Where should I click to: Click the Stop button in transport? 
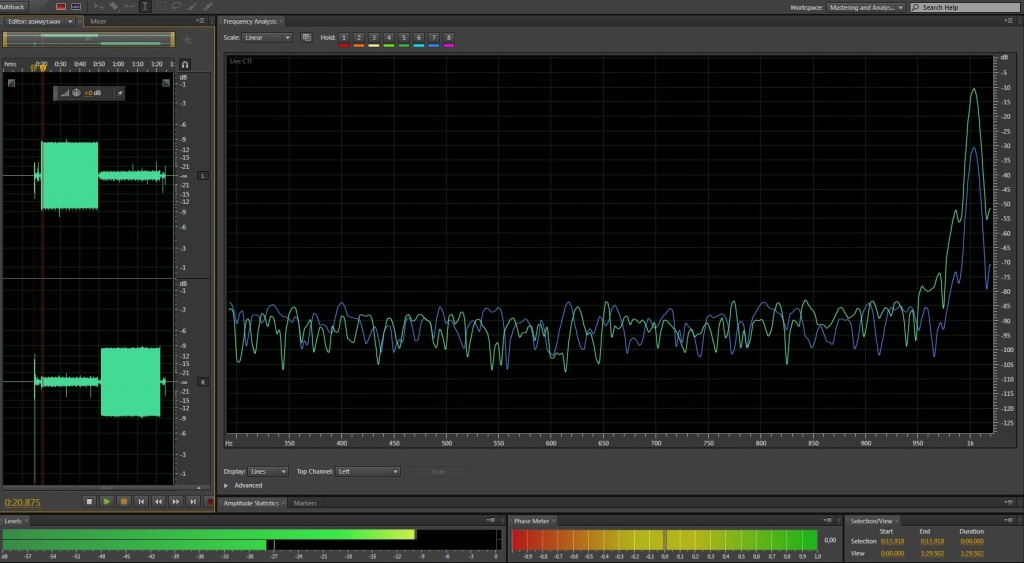point(89,501)
